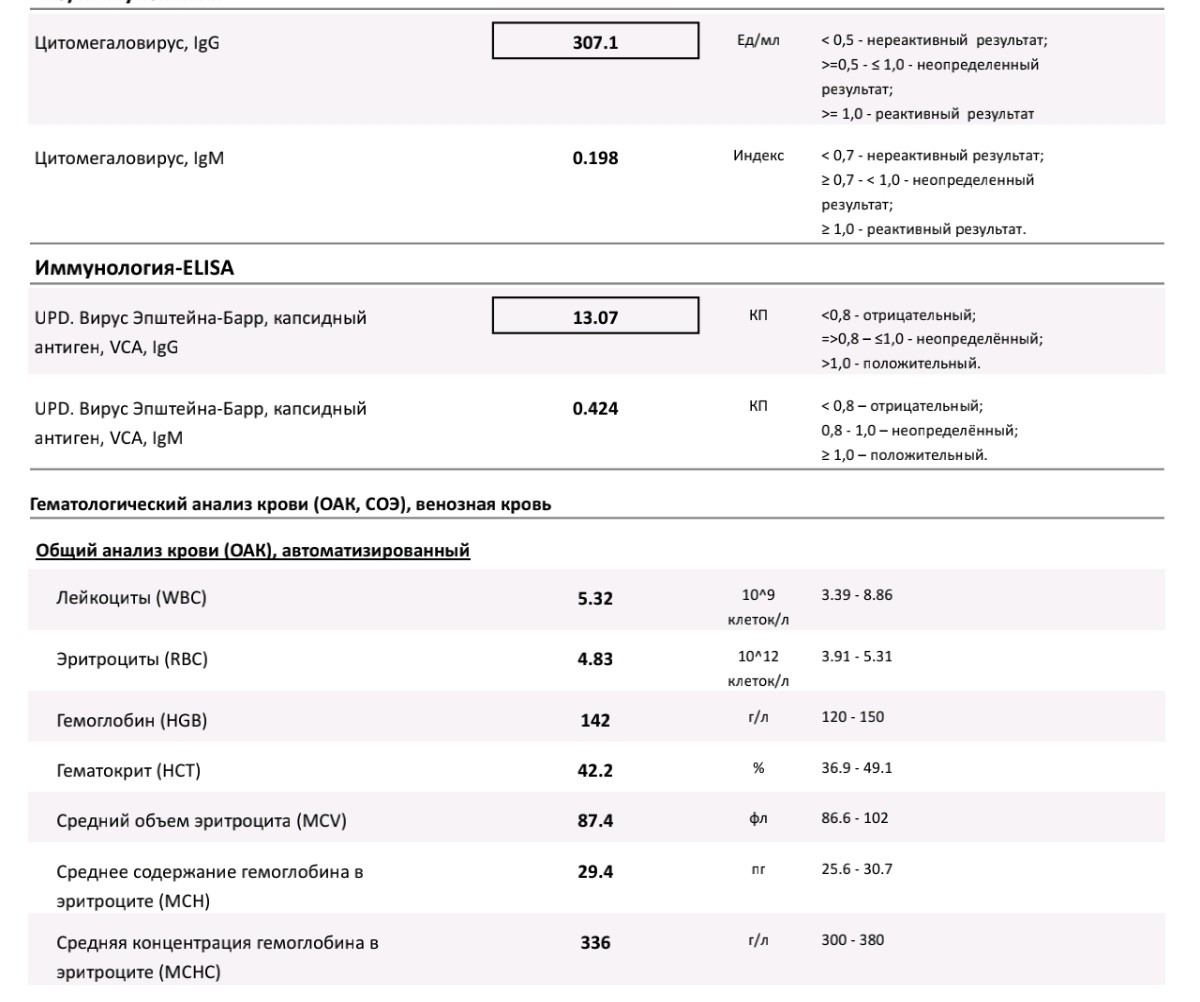Click the Cytomegalovirus IgM result 0.198
1200x1002 pixels.
595,158
